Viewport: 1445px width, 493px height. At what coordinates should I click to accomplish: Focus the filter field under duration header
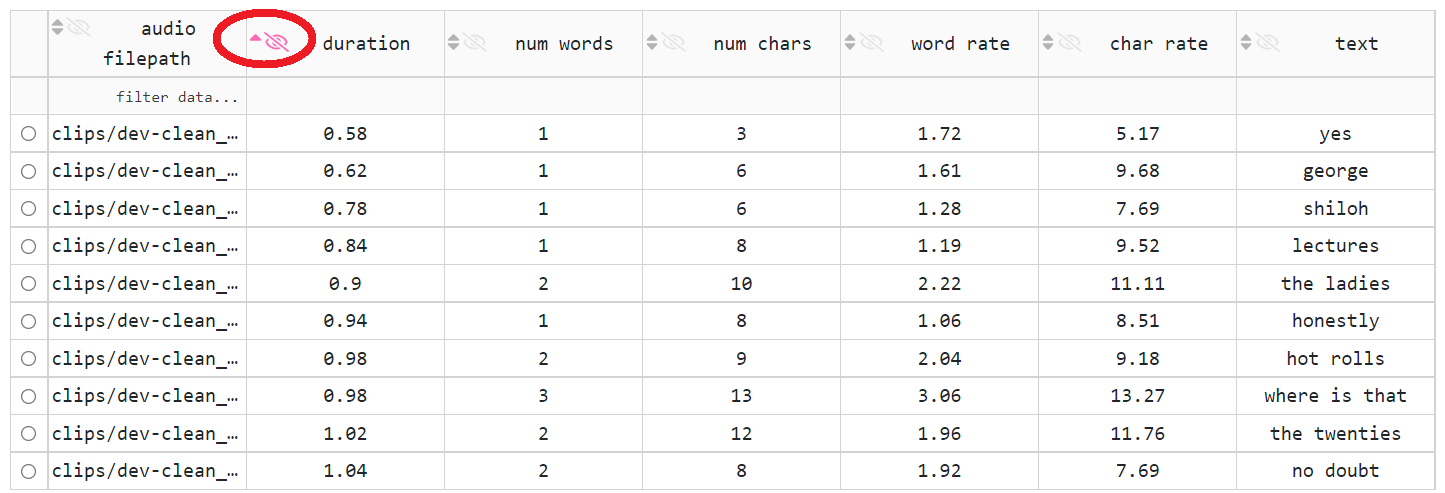click(x=345, y=97)
